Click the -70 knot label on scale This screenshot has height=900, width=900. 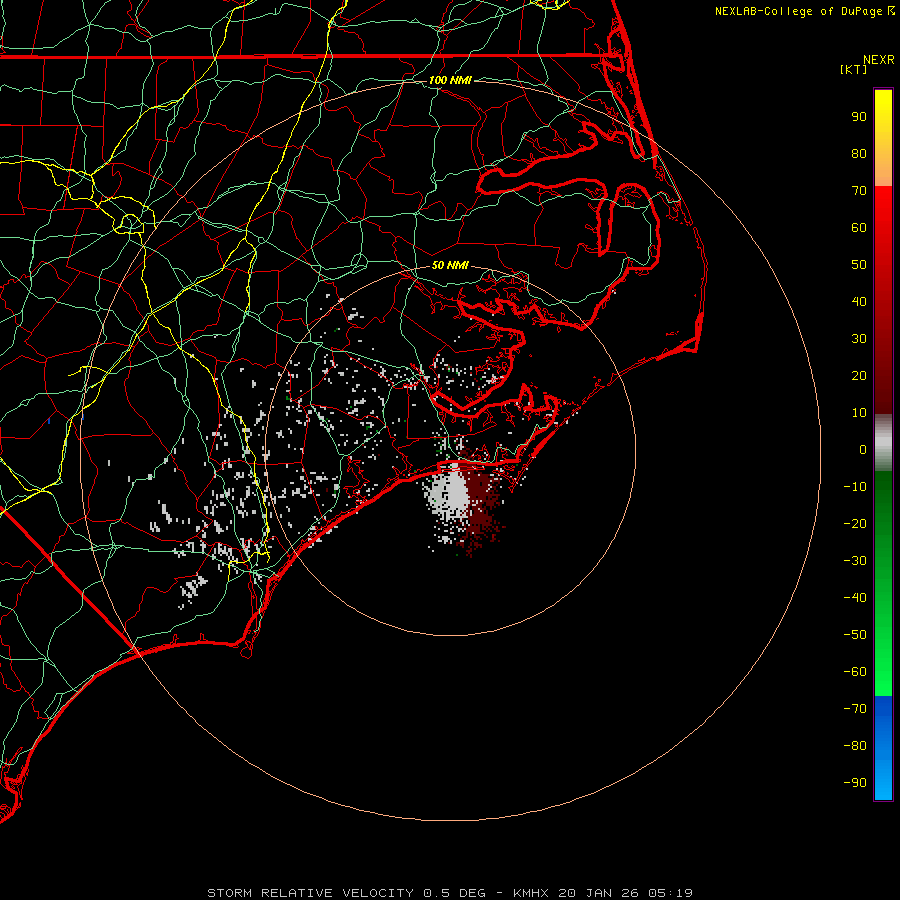pyautogui.click(x=855, y=709)
